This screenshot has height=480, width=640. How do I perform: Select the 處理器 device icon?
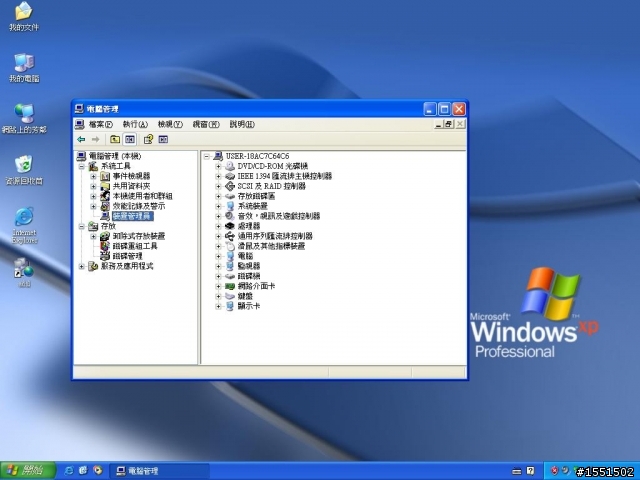click(230, 226)
